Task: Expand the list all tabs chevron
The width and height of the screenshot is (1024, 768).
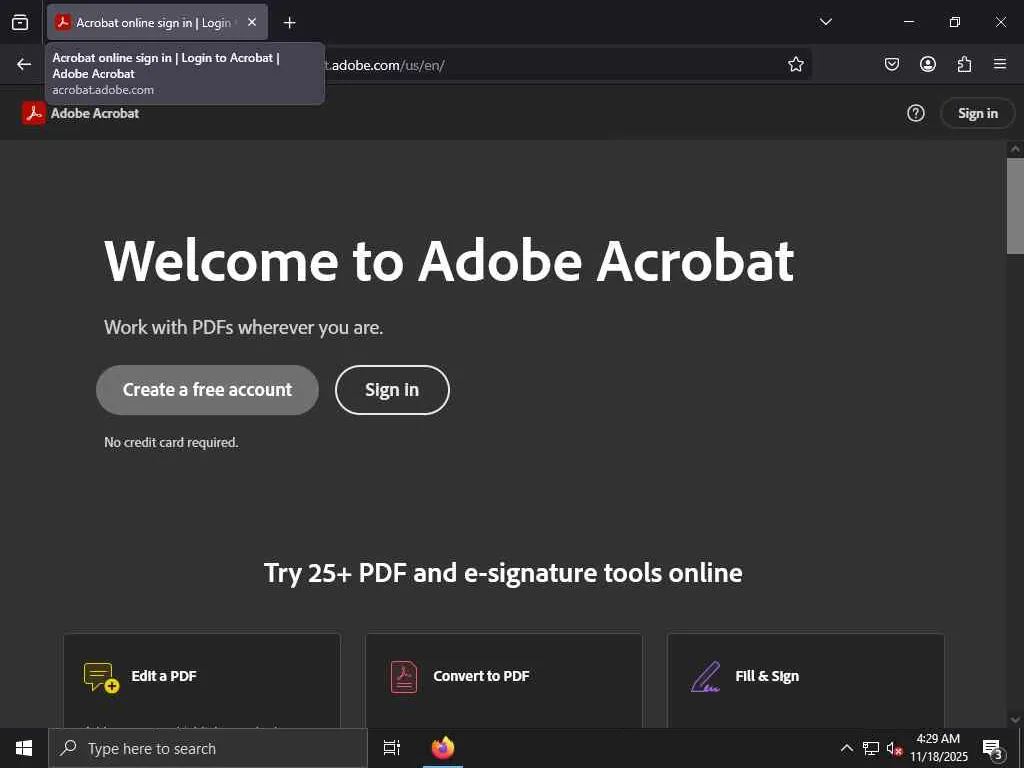Action: (x=825, y=22)
